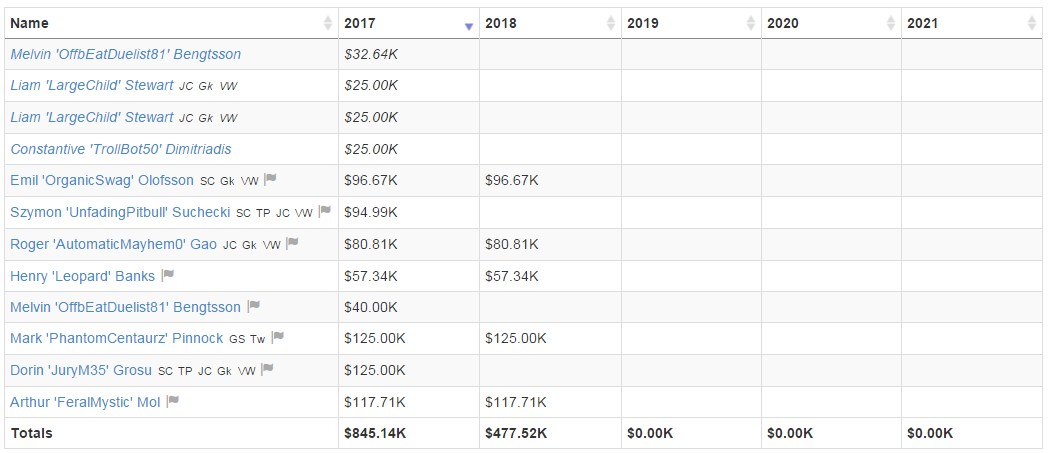The height and width of the screenshot is (453, 1052).
Task: Click the GS tag beside Mark Pinnock
Action: pos(237,339)
